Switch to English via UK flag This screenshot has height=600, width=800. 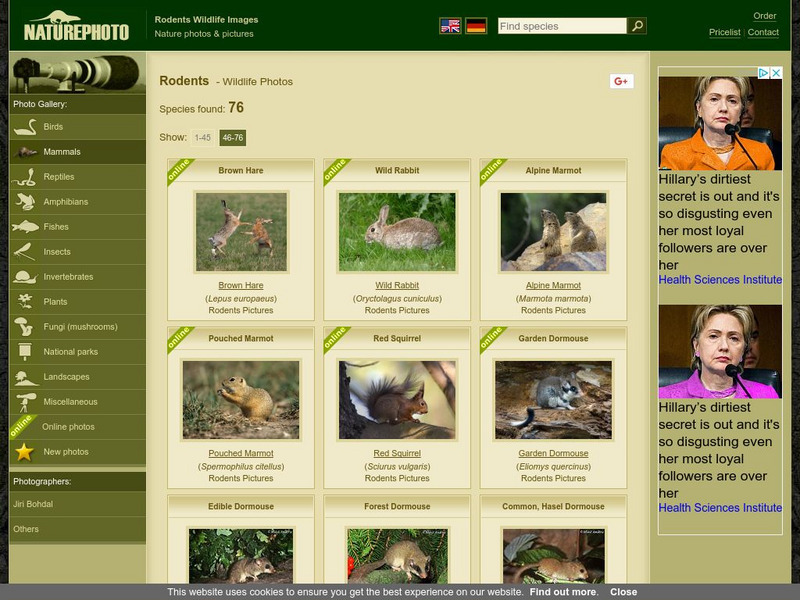450,26
